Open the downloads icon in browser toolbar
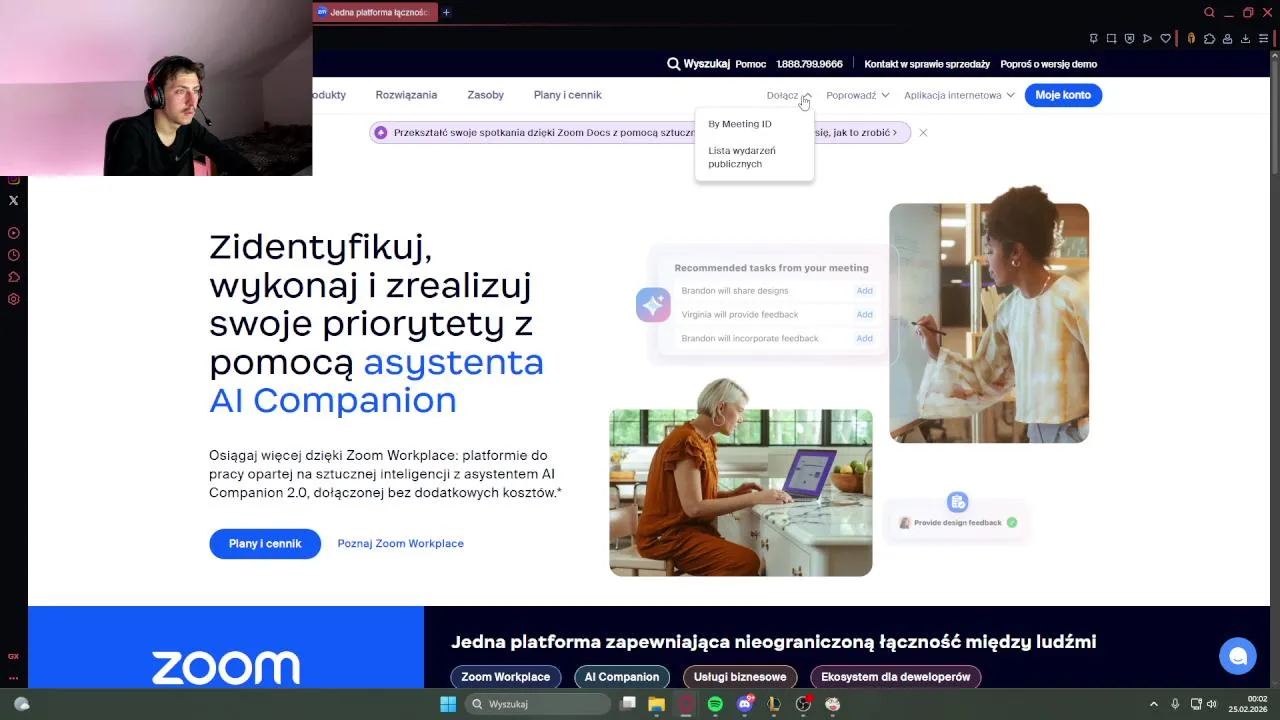The height and width of the screenshot is (720, 1280). (x=1245, y=39)
